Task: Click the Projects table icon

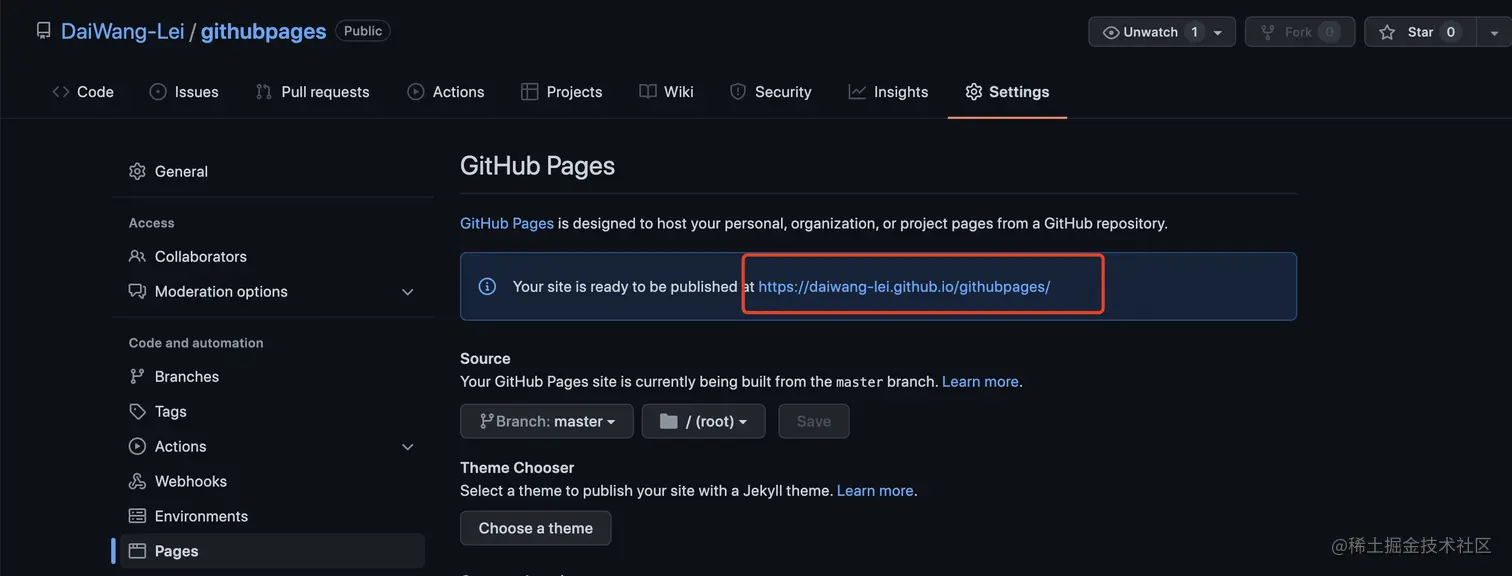Action: 530,92
